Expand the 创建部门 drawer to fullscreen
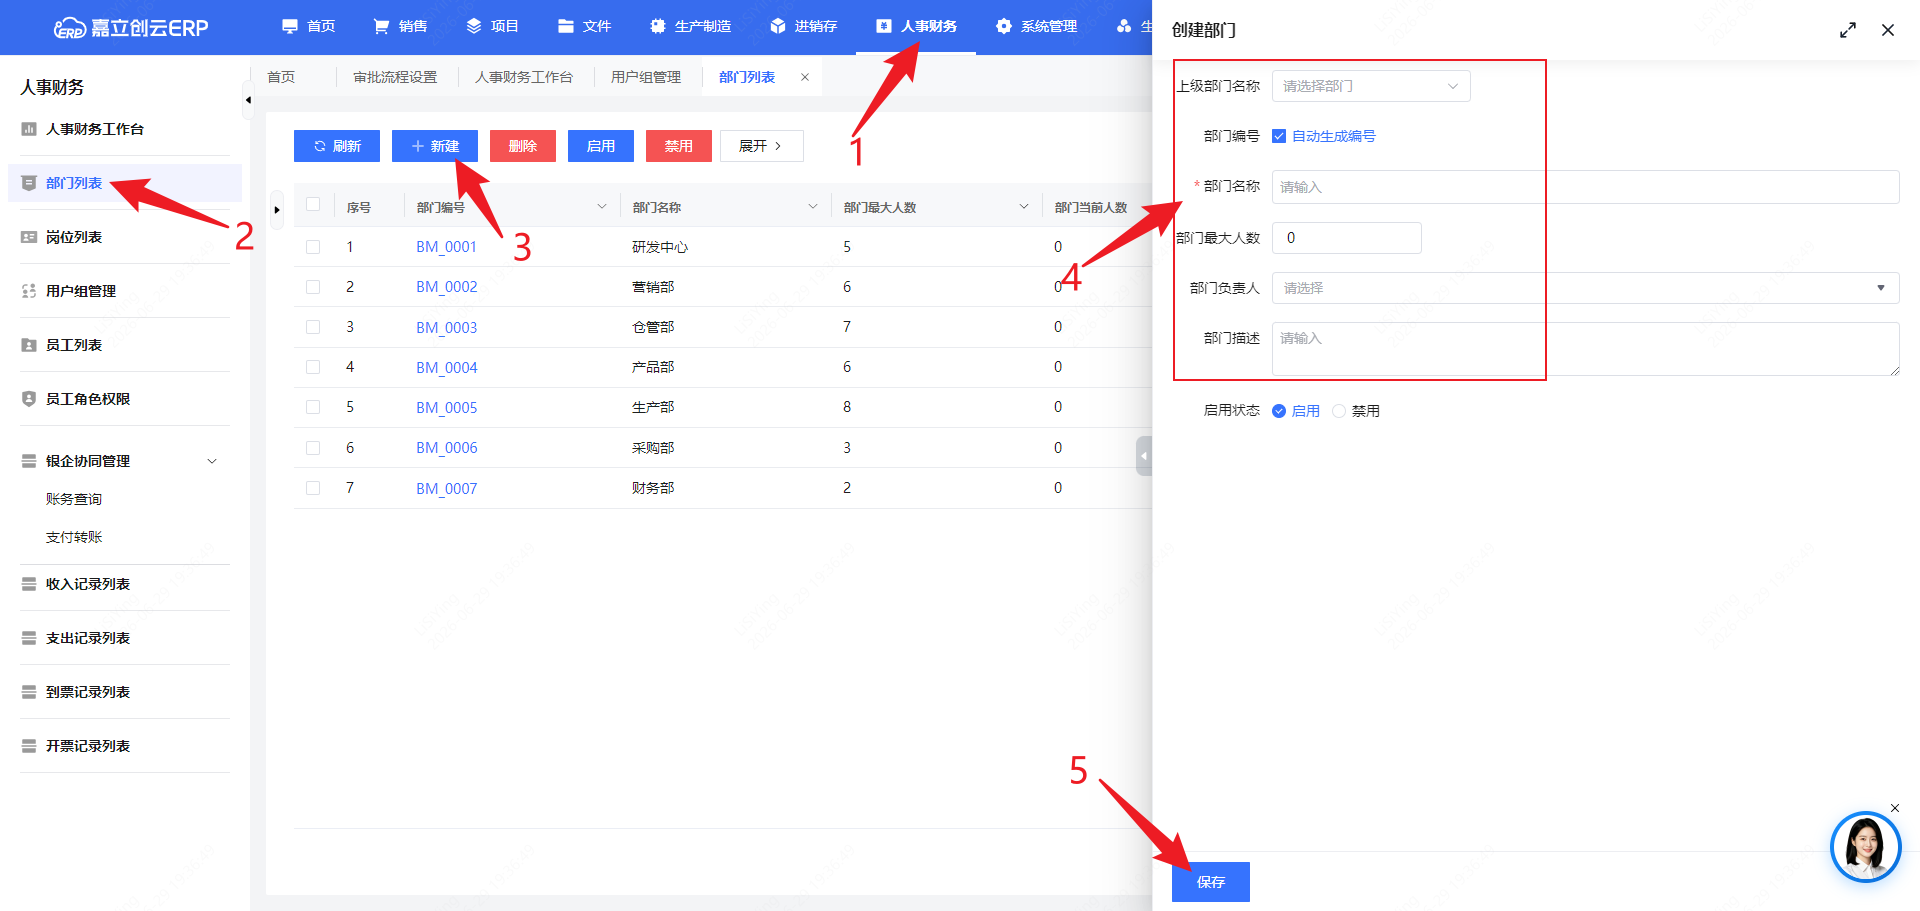Image resolution: width=1920 pixels, height=911 pixels. [x=1848, y=30]
